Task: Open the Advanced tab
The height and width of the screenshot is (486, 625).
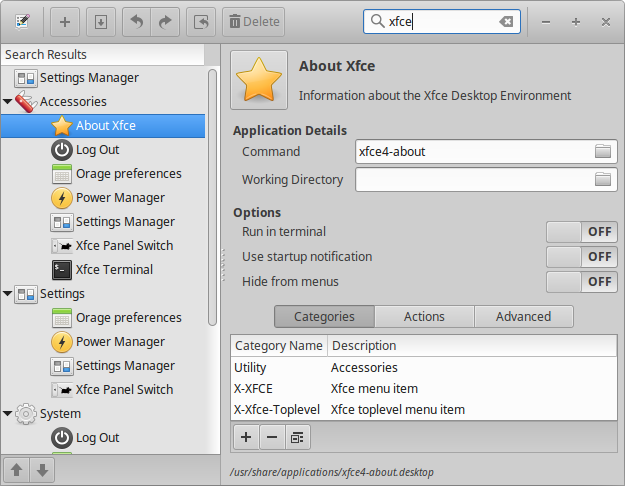Action: pos(523,317)
